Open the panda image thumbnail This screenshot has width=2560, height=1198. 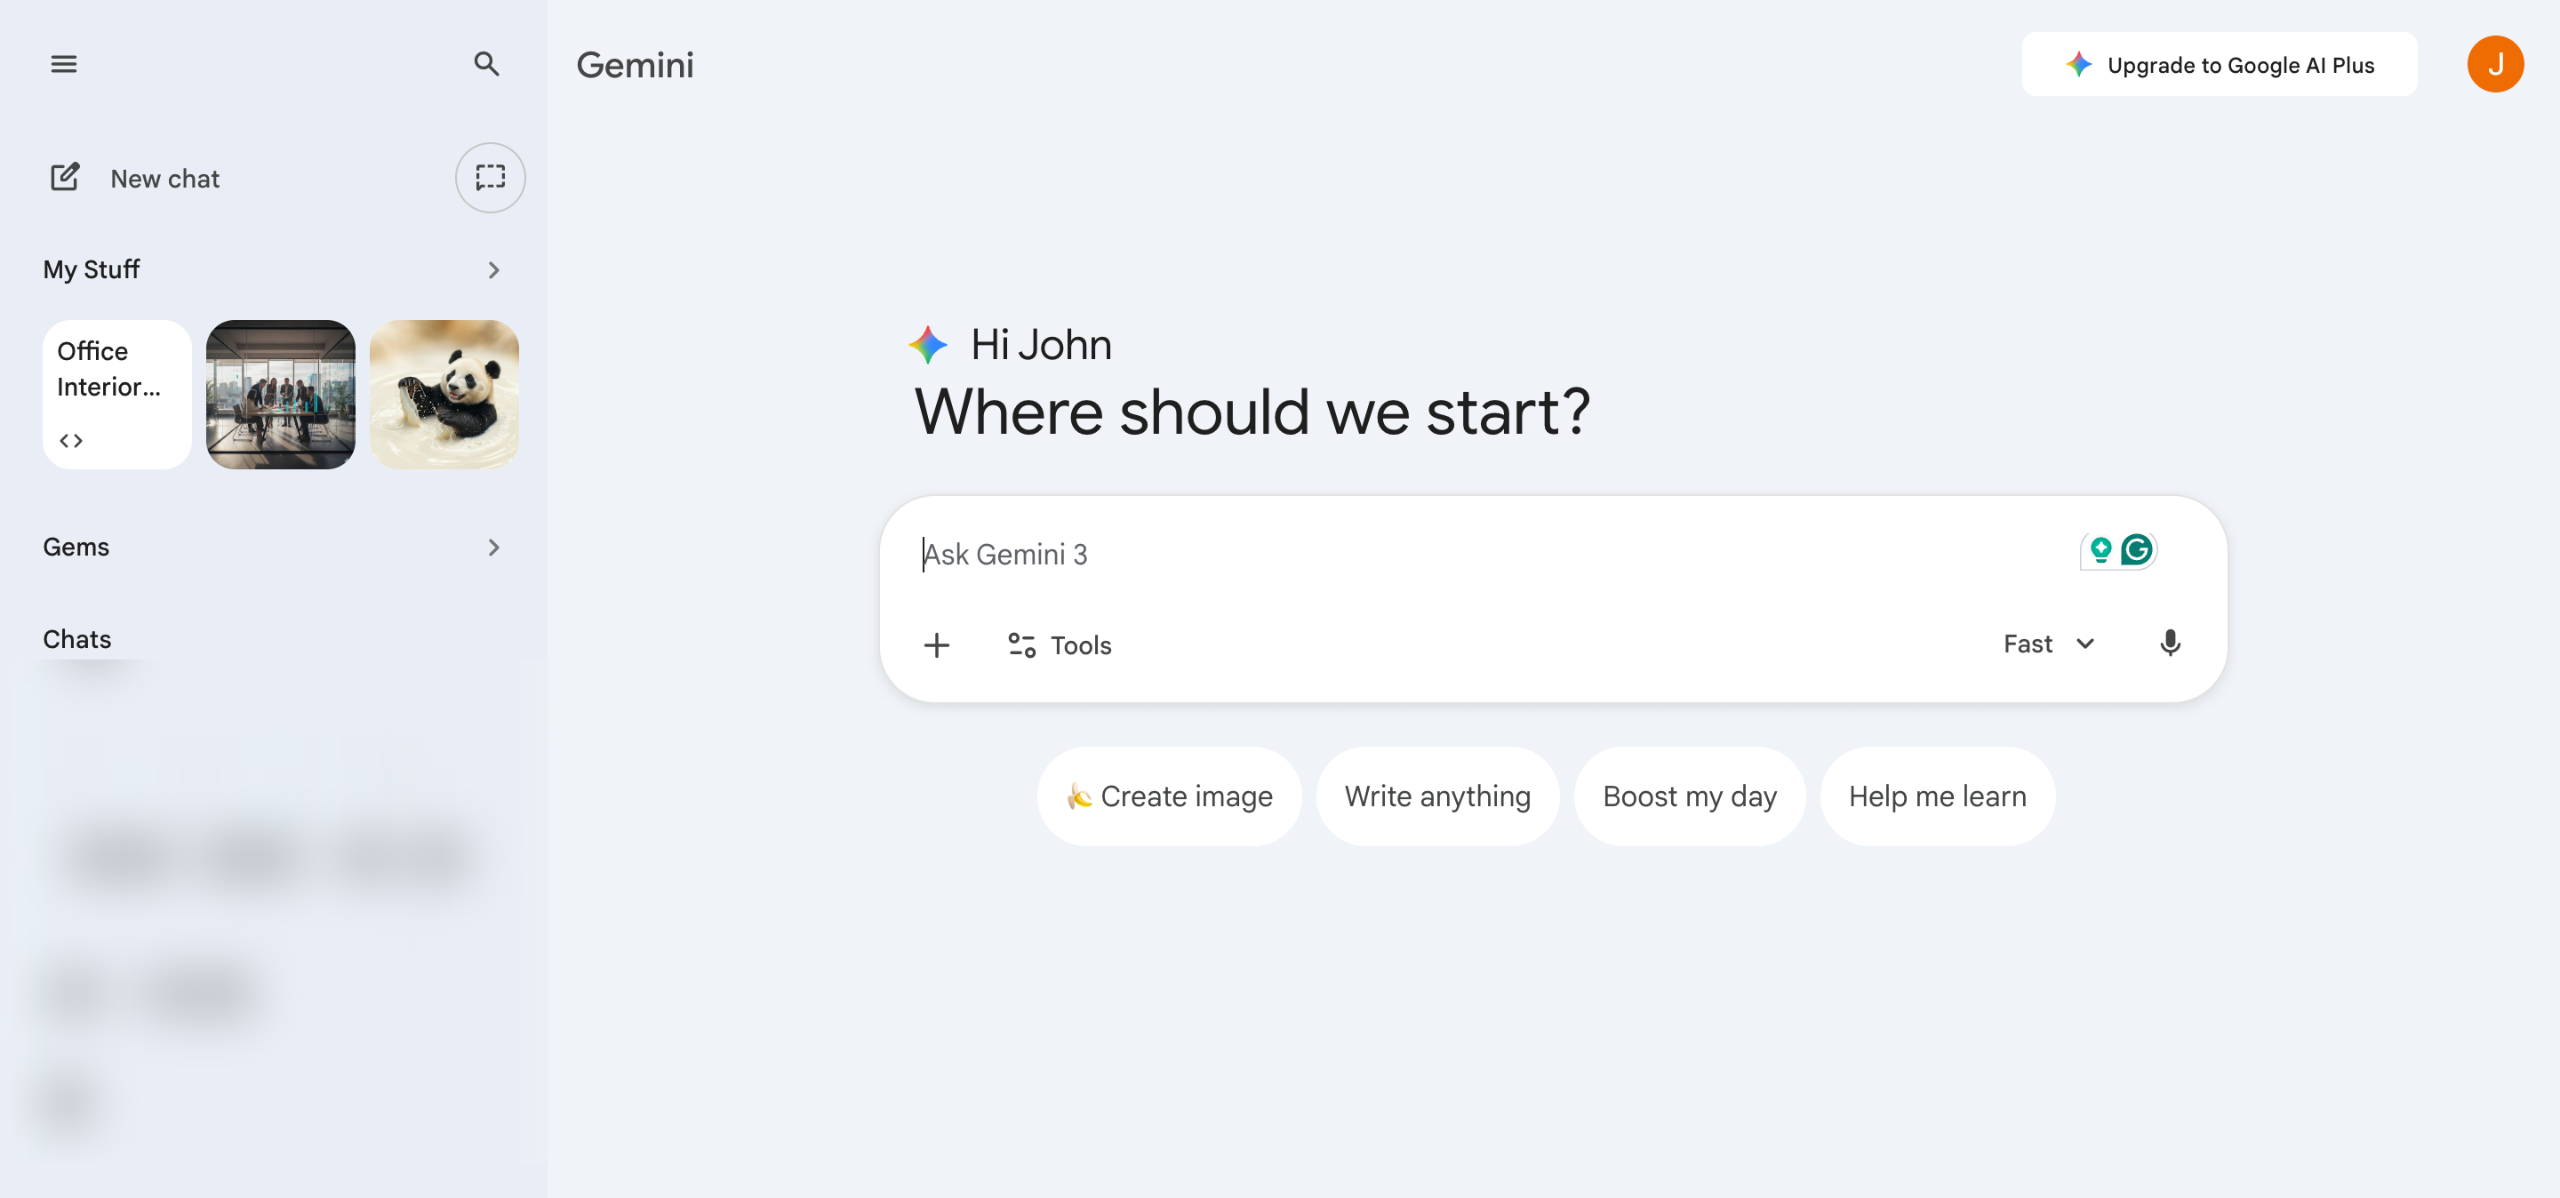444,394
